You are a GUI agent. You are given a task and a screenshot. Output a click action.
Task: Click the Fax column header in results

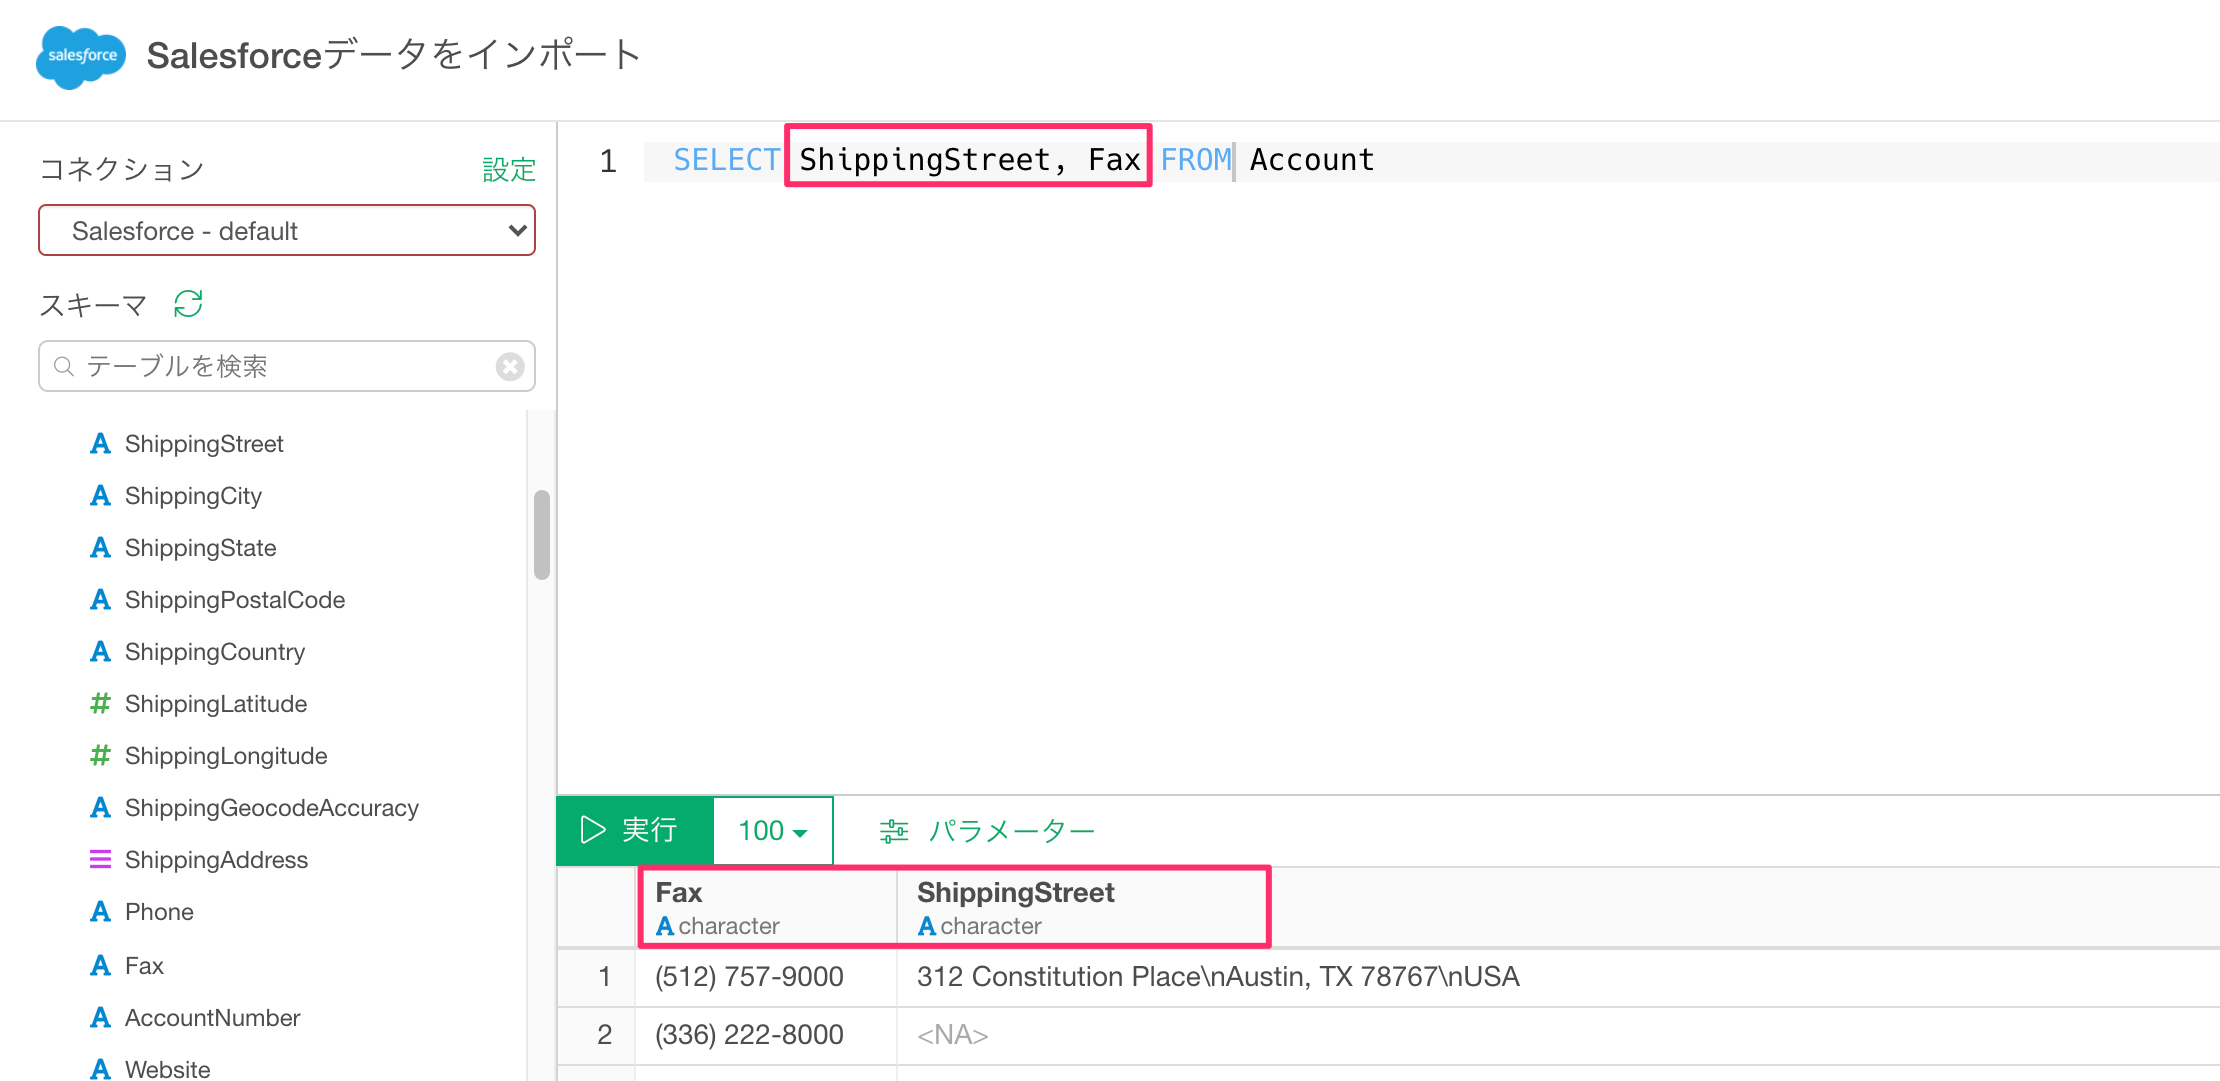pyautogui.click(x=766, y=907)
